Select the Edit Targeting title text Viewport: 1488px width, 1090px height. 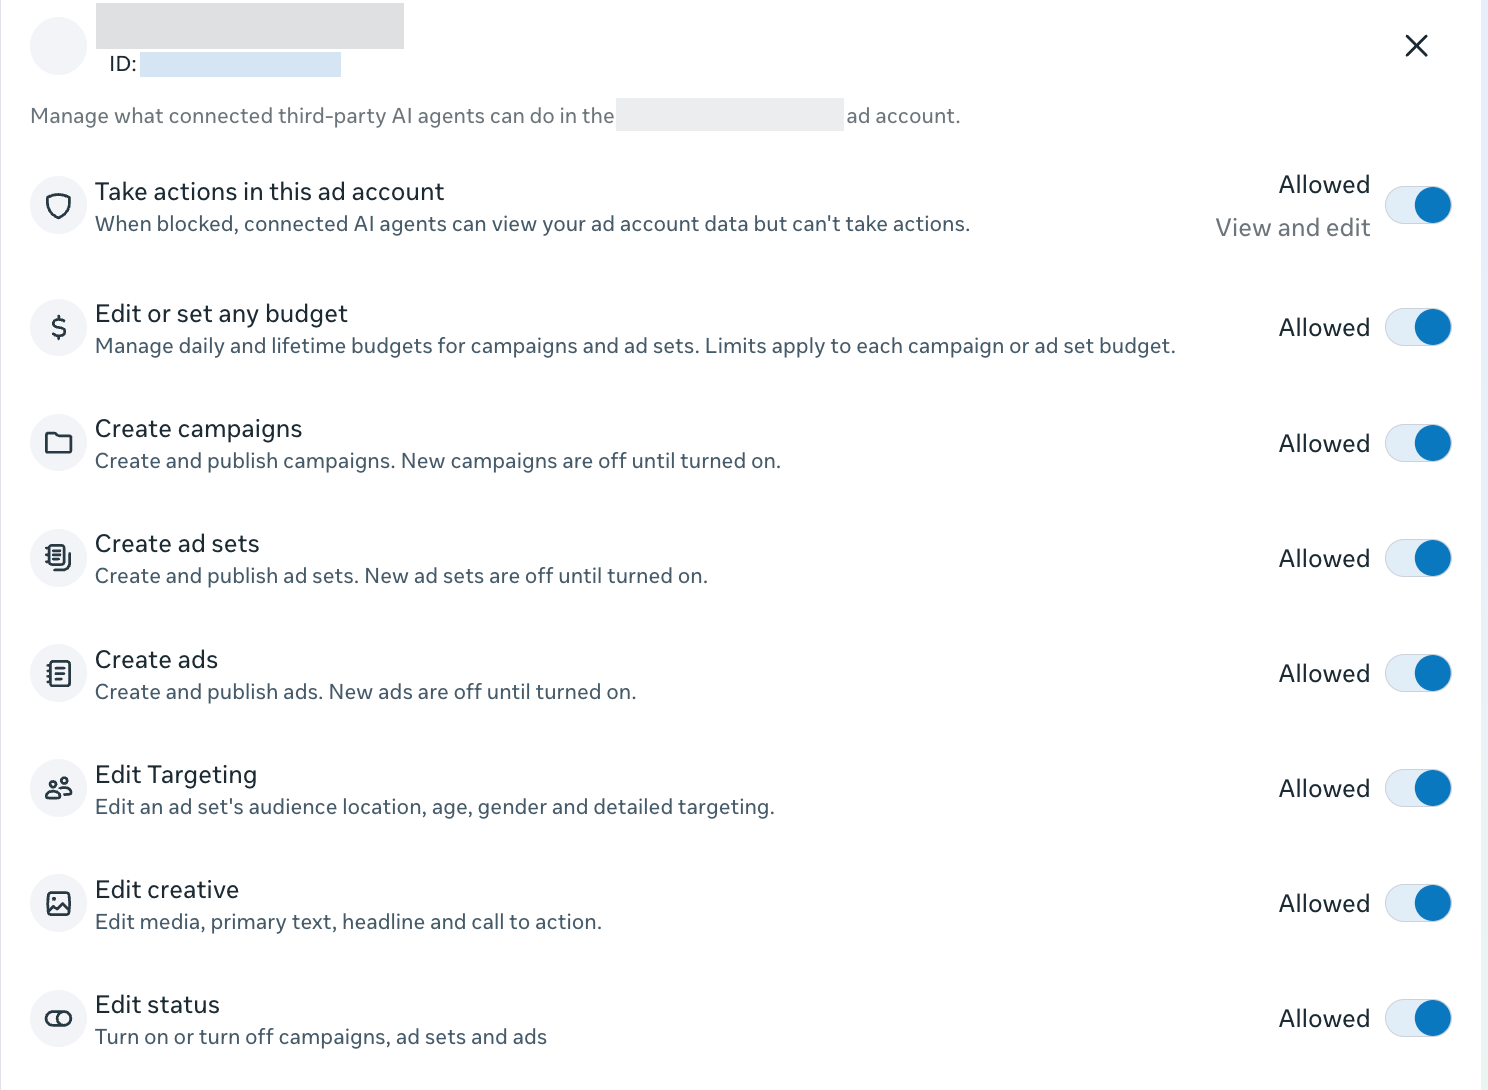(x=176, y=775)
